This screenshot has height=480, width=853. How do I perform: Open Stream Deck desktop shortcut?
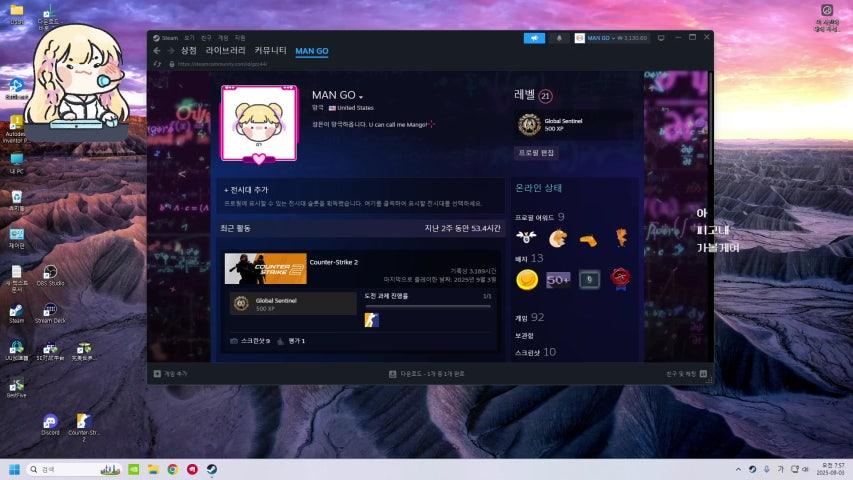[x=50, y=313]
